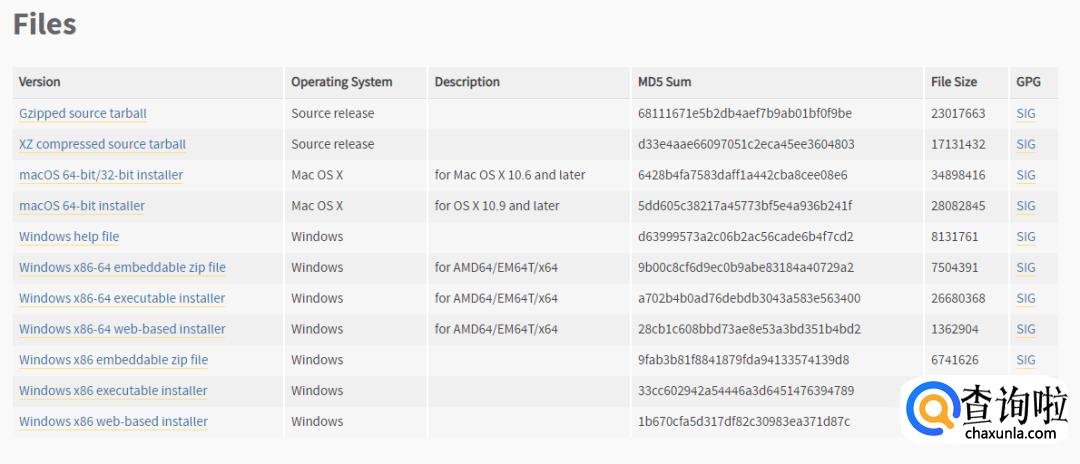This screenshot has height=464, width=1080.
Task: Open SIG for Windows x86-64 executable installer
Action: 1026,298
